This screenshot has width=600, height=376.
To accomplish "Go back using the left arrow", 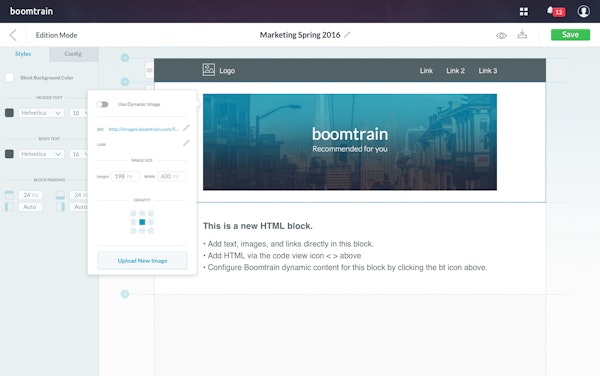I will click(x=13, y=35).
